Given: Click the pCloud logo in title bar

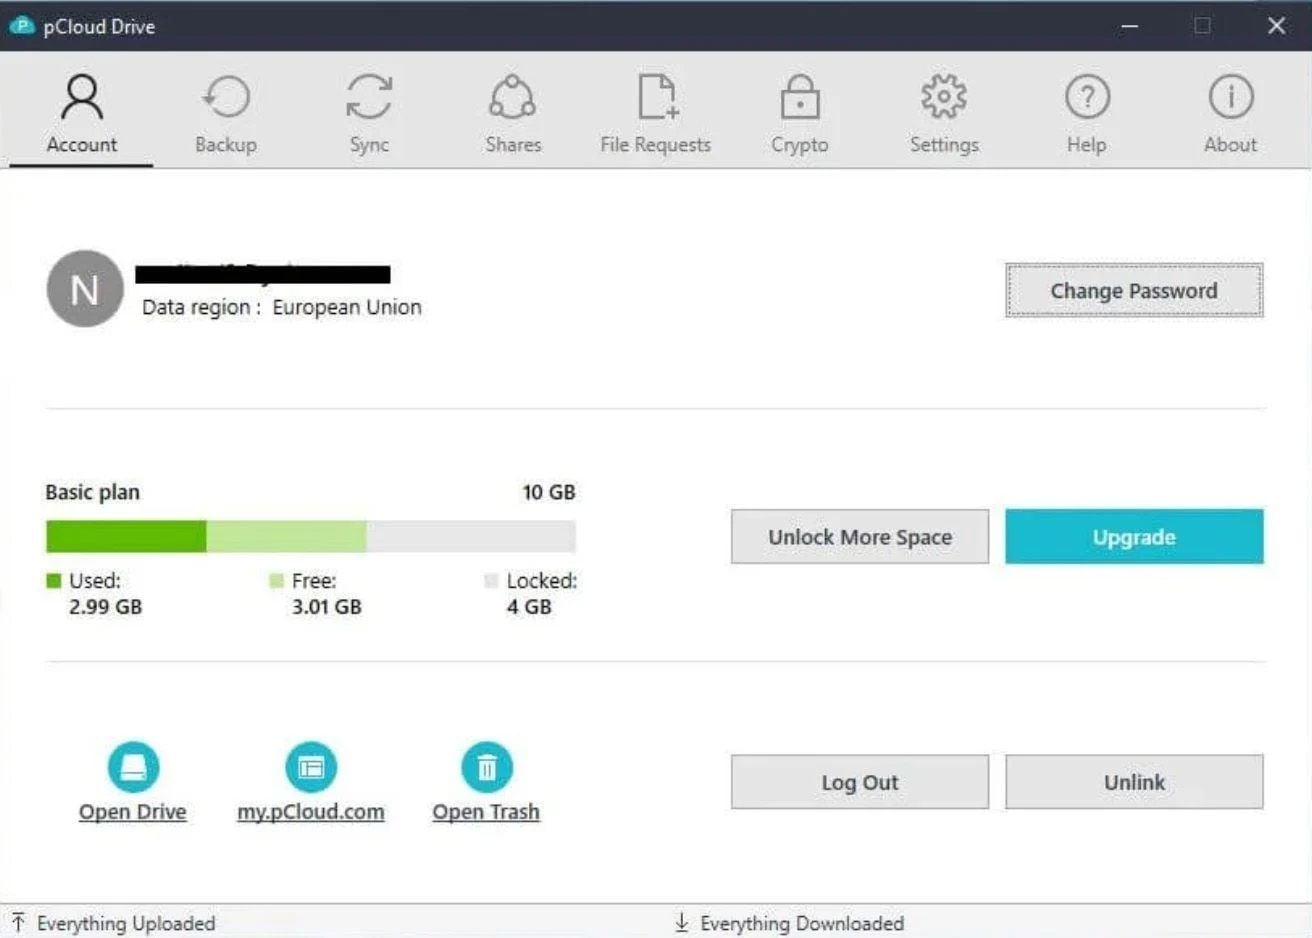Looking at the screenshot, I should (x=22, y=26).
